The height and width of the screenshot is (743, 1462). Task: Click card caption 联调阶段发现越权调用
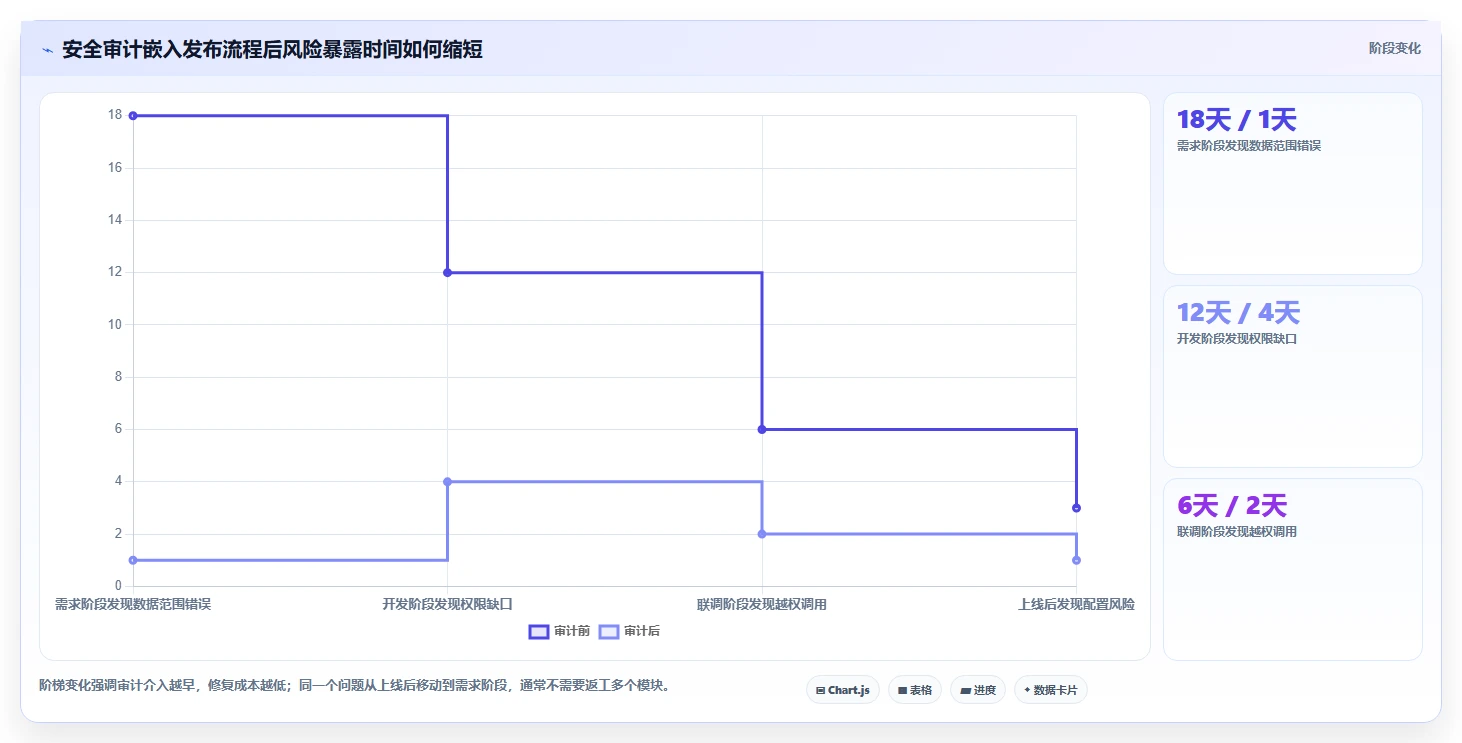pos(1237,532)
